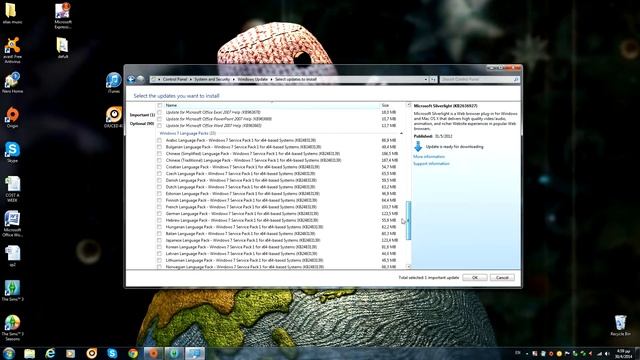This screenshot has height=360, width=640.
Task: Click the update list scrollbar thumb
Action: point(408,220)
